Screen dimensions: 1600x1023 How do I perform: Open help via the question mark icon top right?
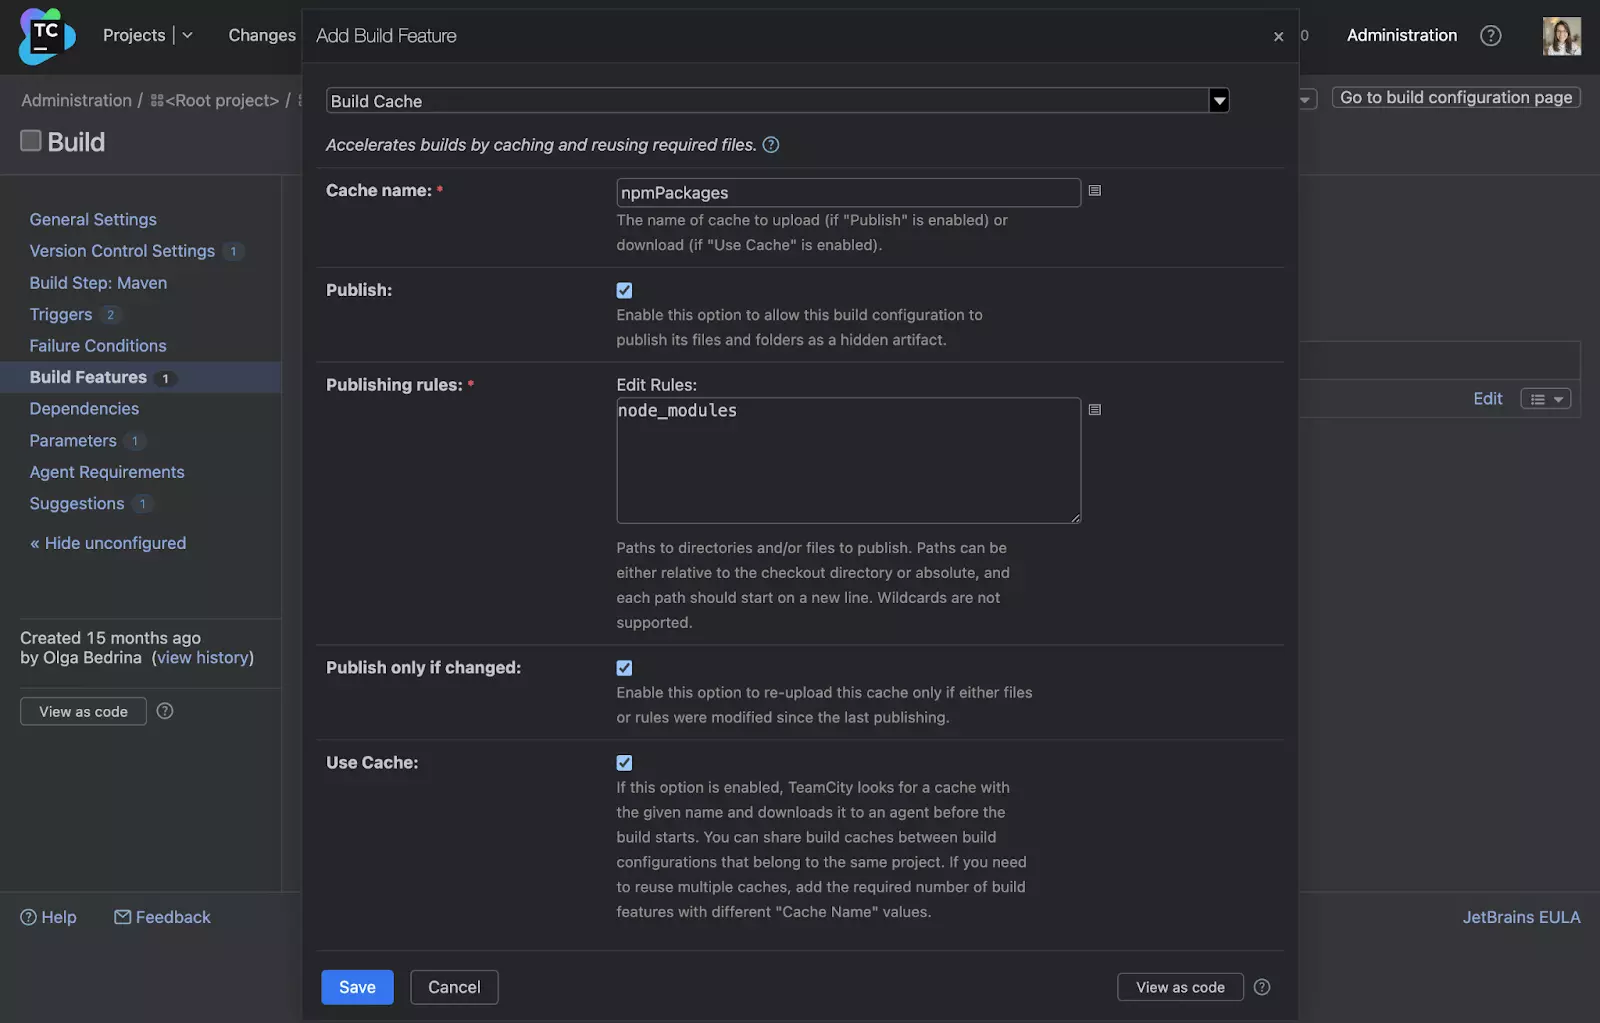tap(1490, 35)
